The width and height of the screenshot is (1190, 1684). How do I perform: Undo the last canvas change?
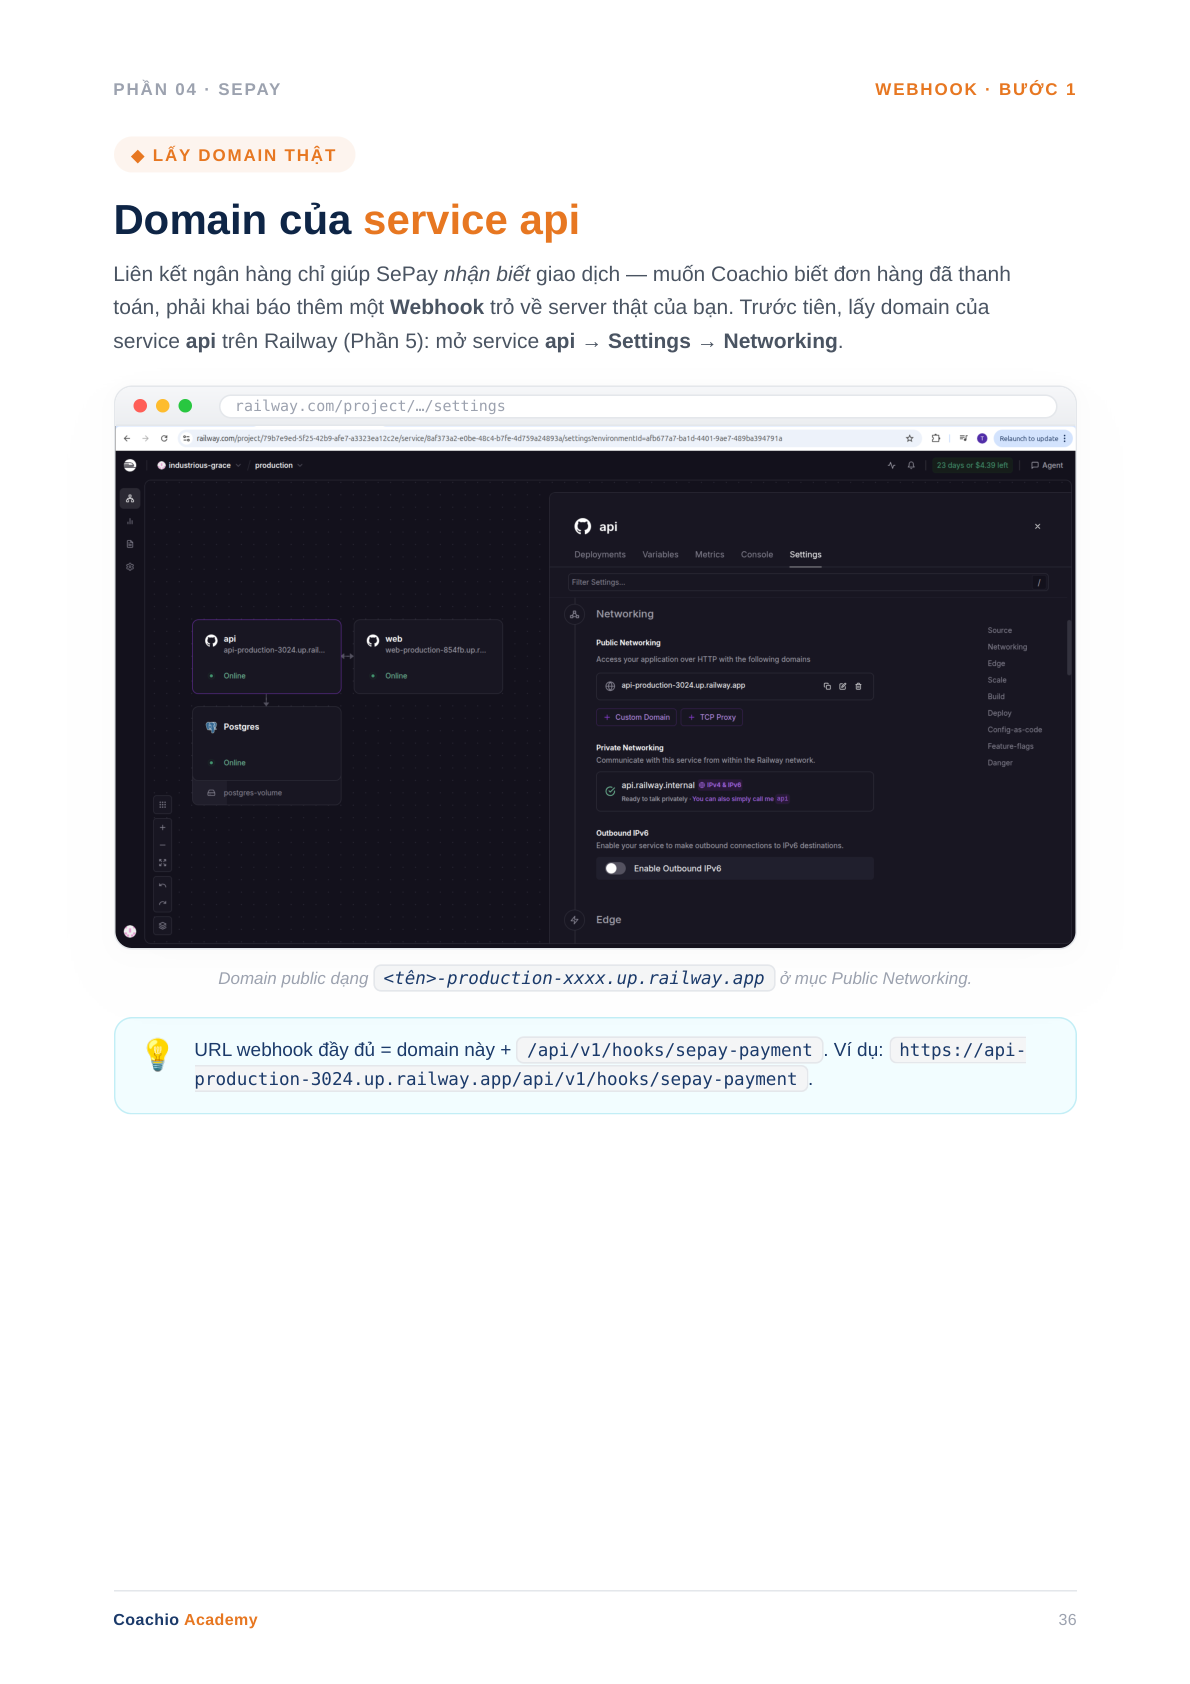163,886
